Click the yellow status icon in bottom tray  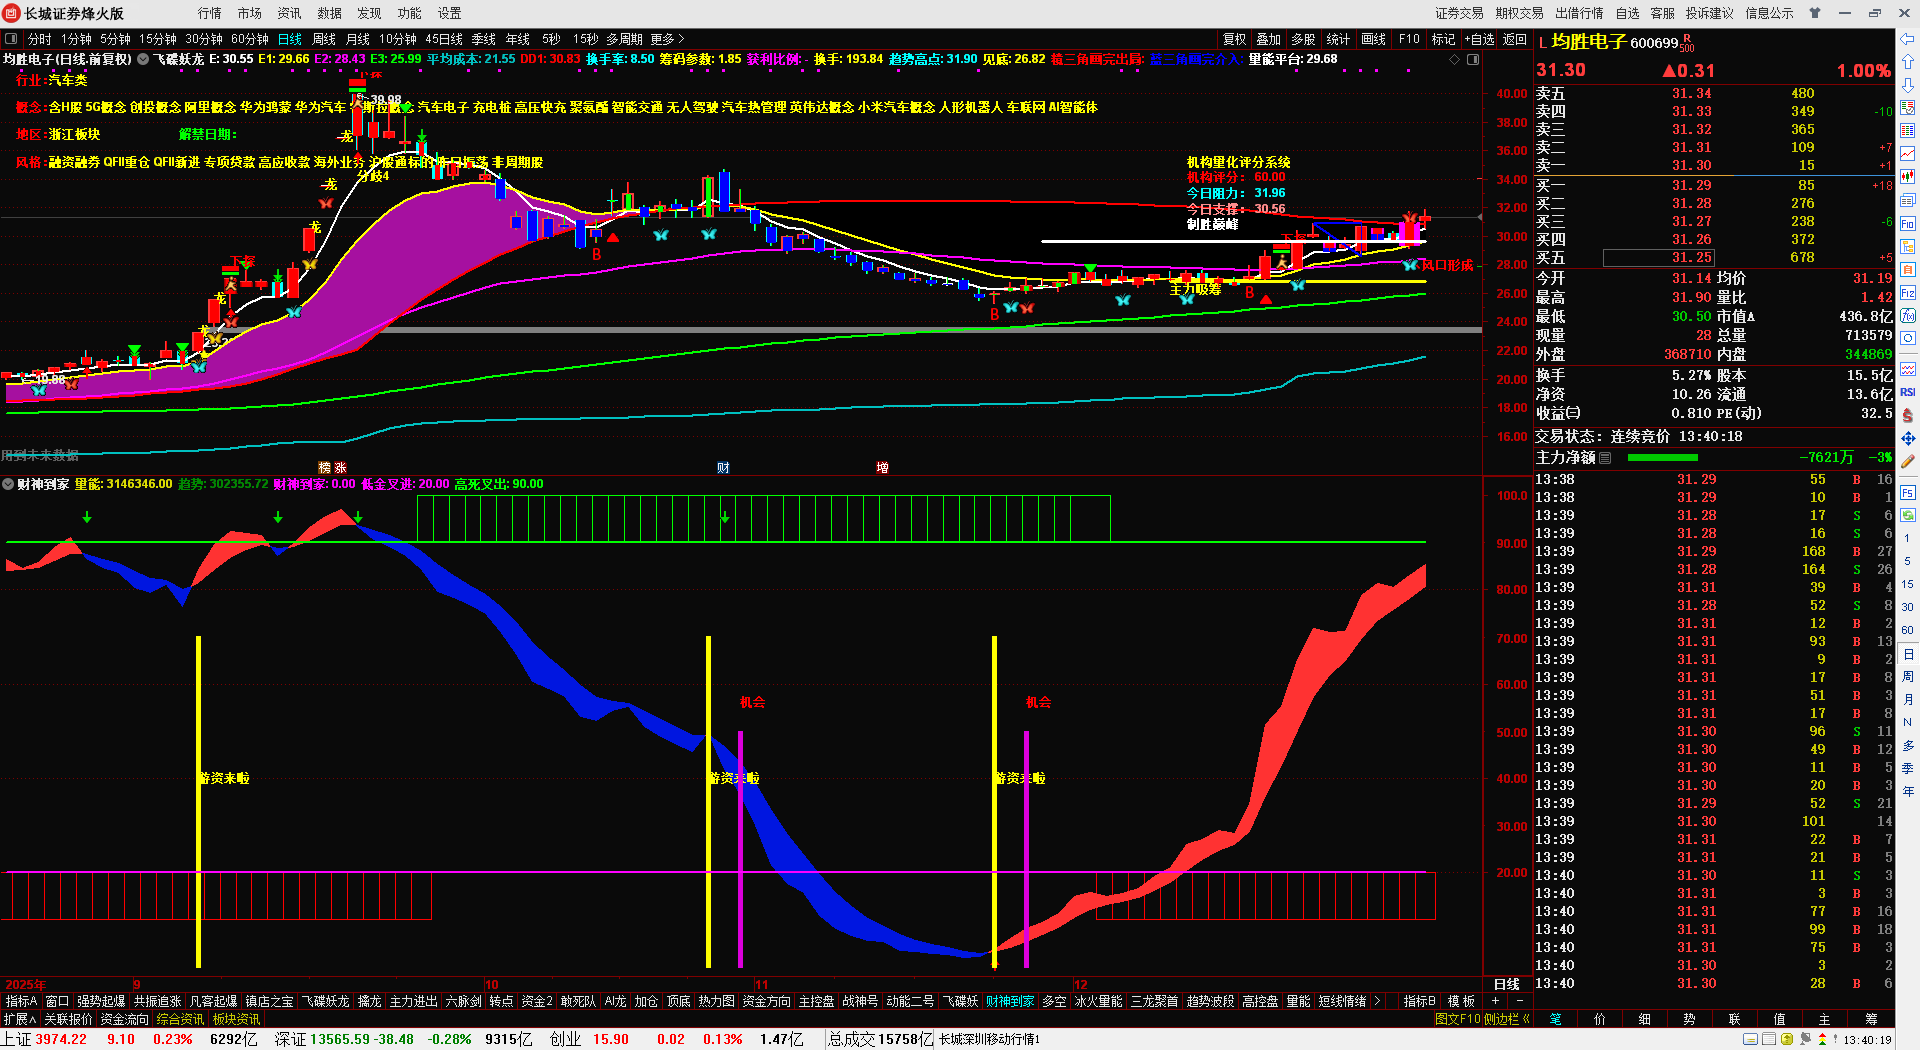(x=1787, y=1040)
